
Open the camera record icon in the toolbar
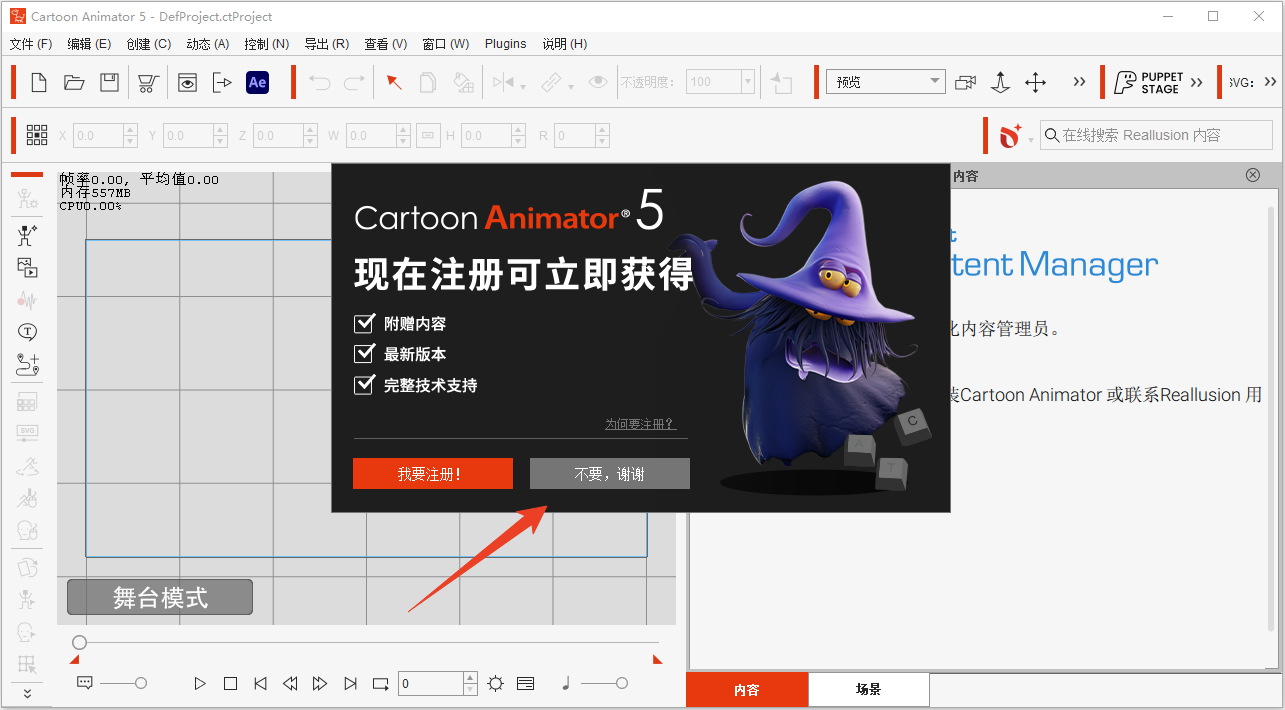pos(965,82)
